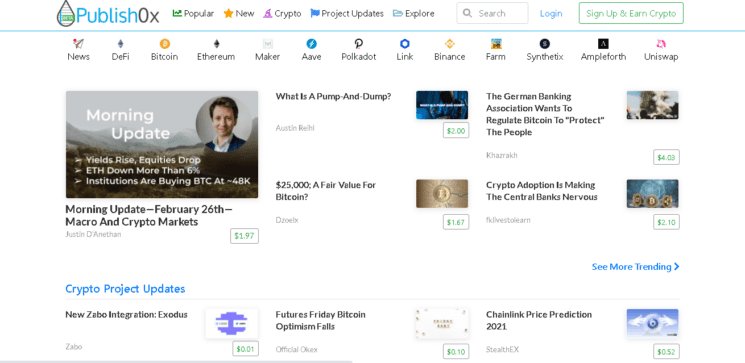This screenshot has width=745, height=363.
Task: Click the $0.10 tip badge
Action: (456, 352)
